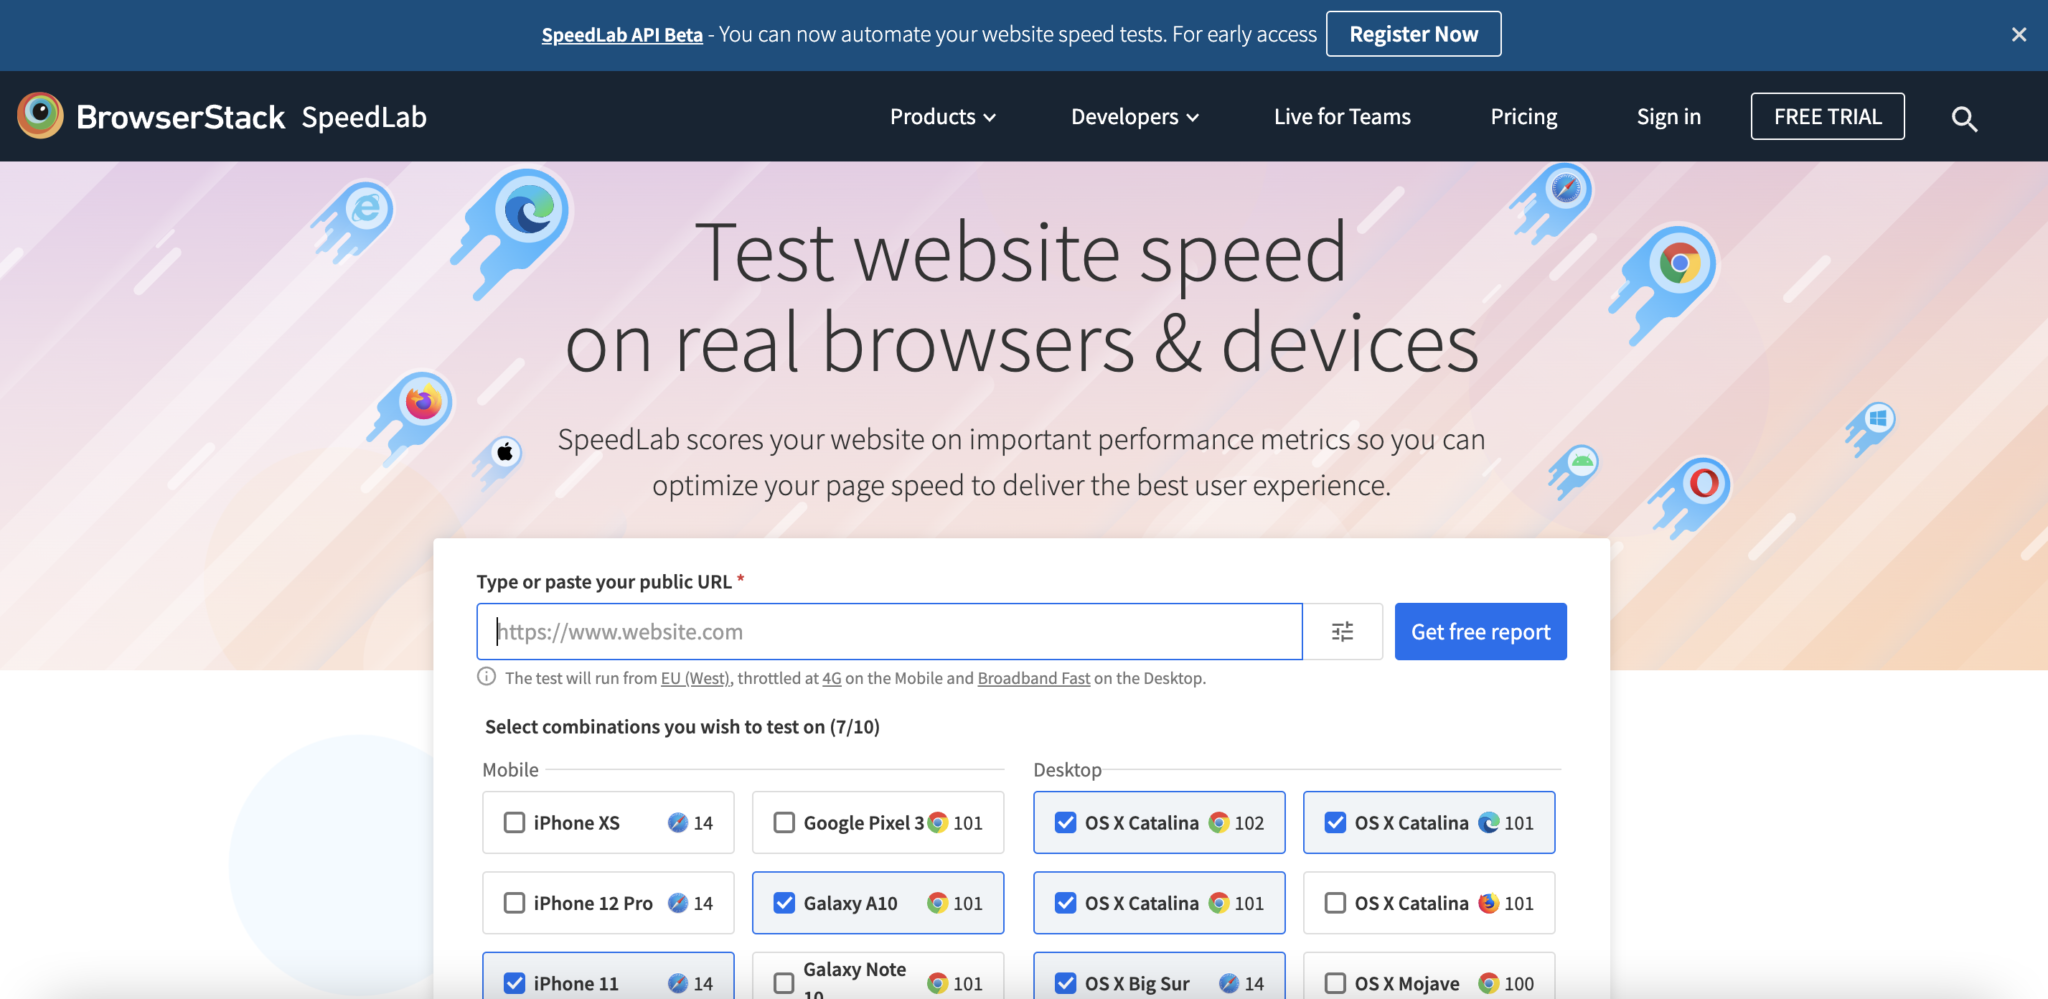This screenshot has width=2048, height=999.
Task: Click Get free report button
Action: point(1480,631)
